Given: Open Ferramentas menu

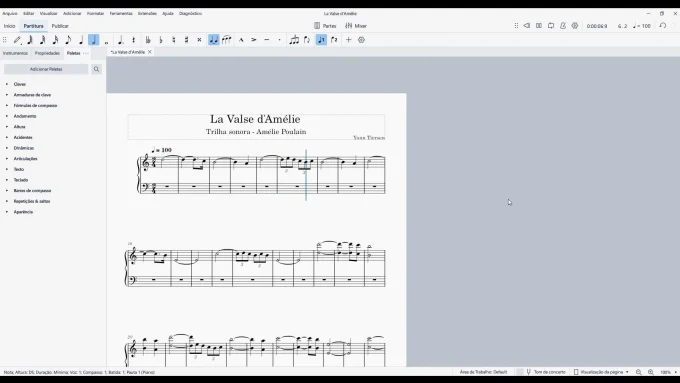Looking at the screenshot, I should [121, 13].
